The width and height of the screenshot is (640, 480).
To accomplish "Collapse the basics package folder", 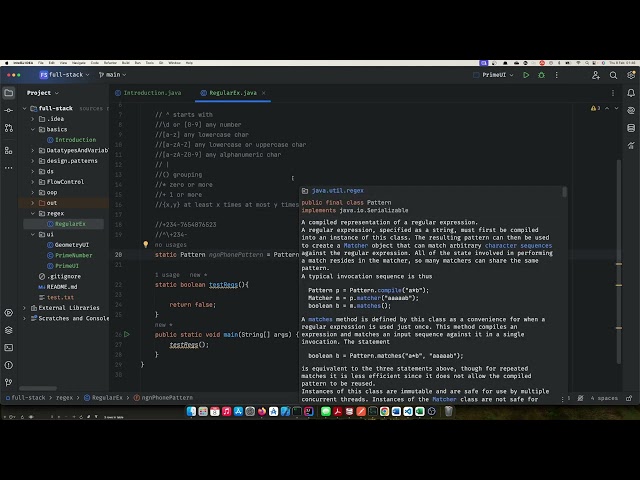I will (33, 129).
